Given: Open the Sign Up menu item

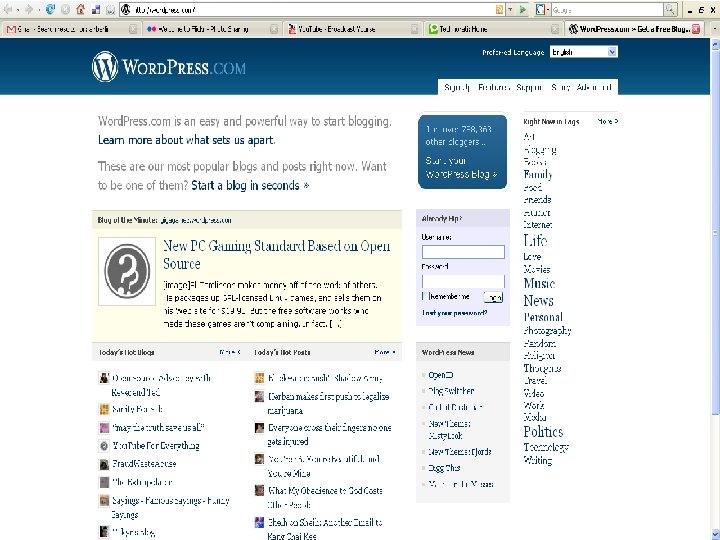Looking at the screenshot, I should (457, 87).
